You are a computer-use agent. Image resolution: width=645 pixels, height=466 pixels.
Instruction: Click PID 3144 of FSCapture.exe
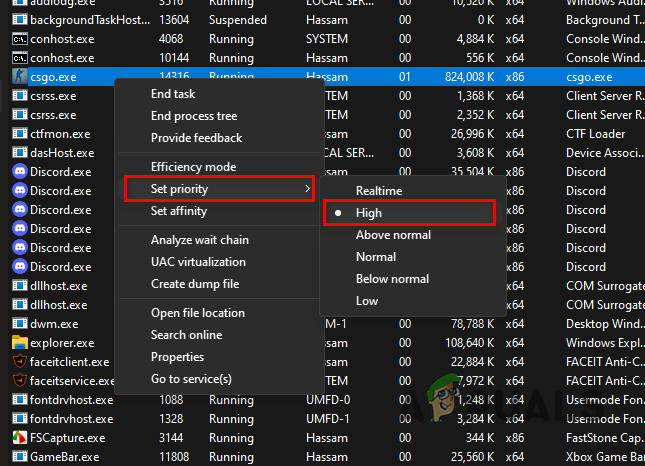[x=171, y=438]
